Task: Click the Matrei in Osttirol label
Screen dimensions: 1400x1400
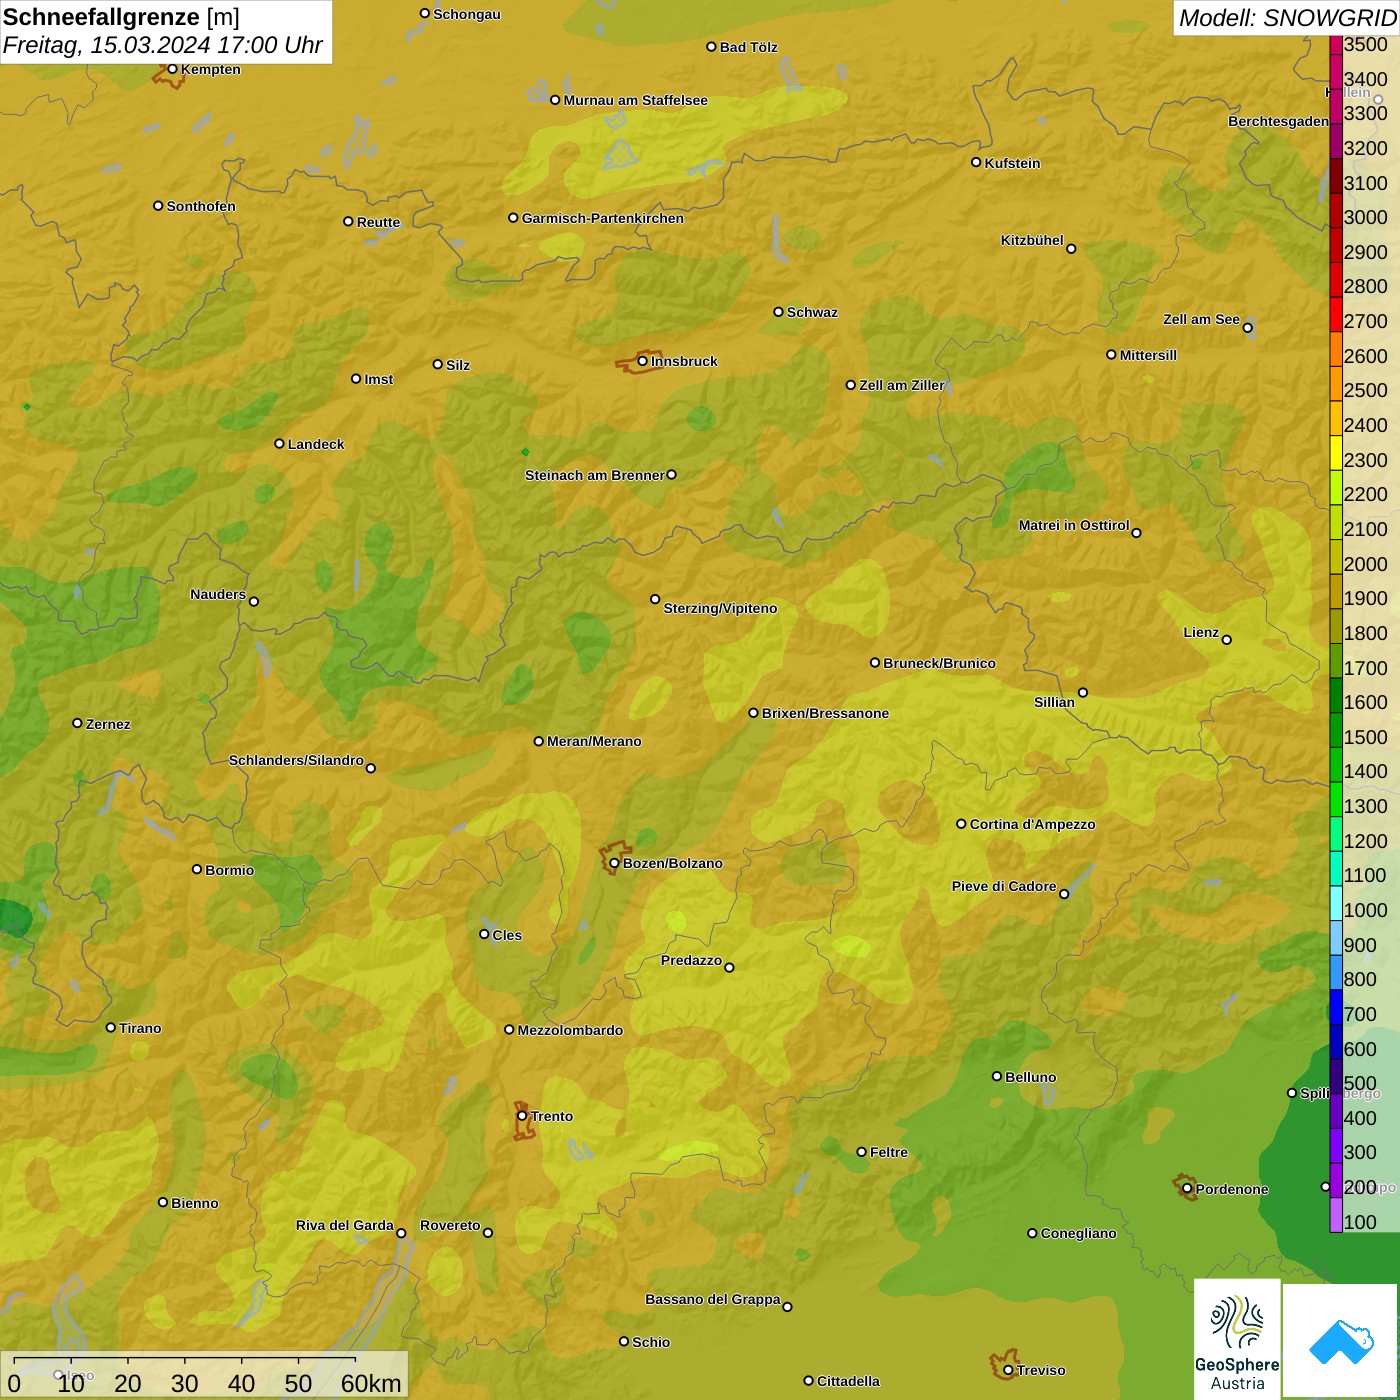Action: [x=1074, y=525]
